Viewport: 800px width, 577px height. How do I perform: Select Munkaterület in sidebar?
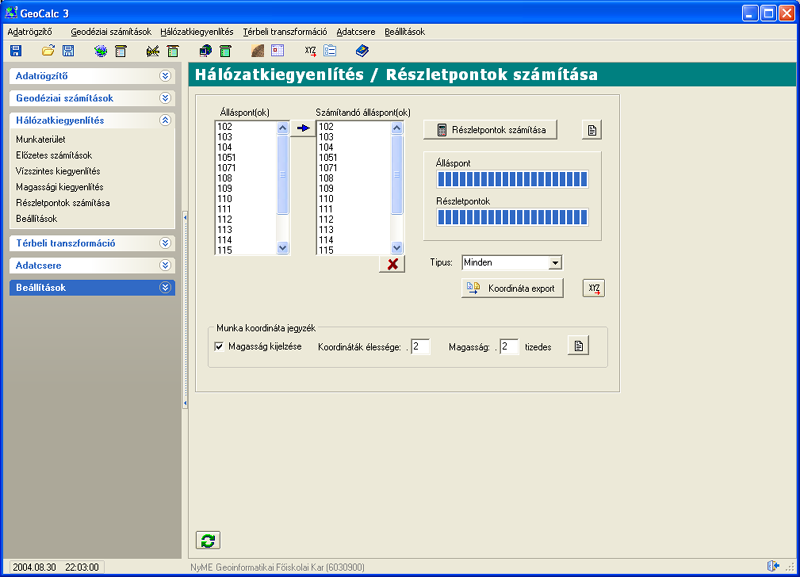40,139
